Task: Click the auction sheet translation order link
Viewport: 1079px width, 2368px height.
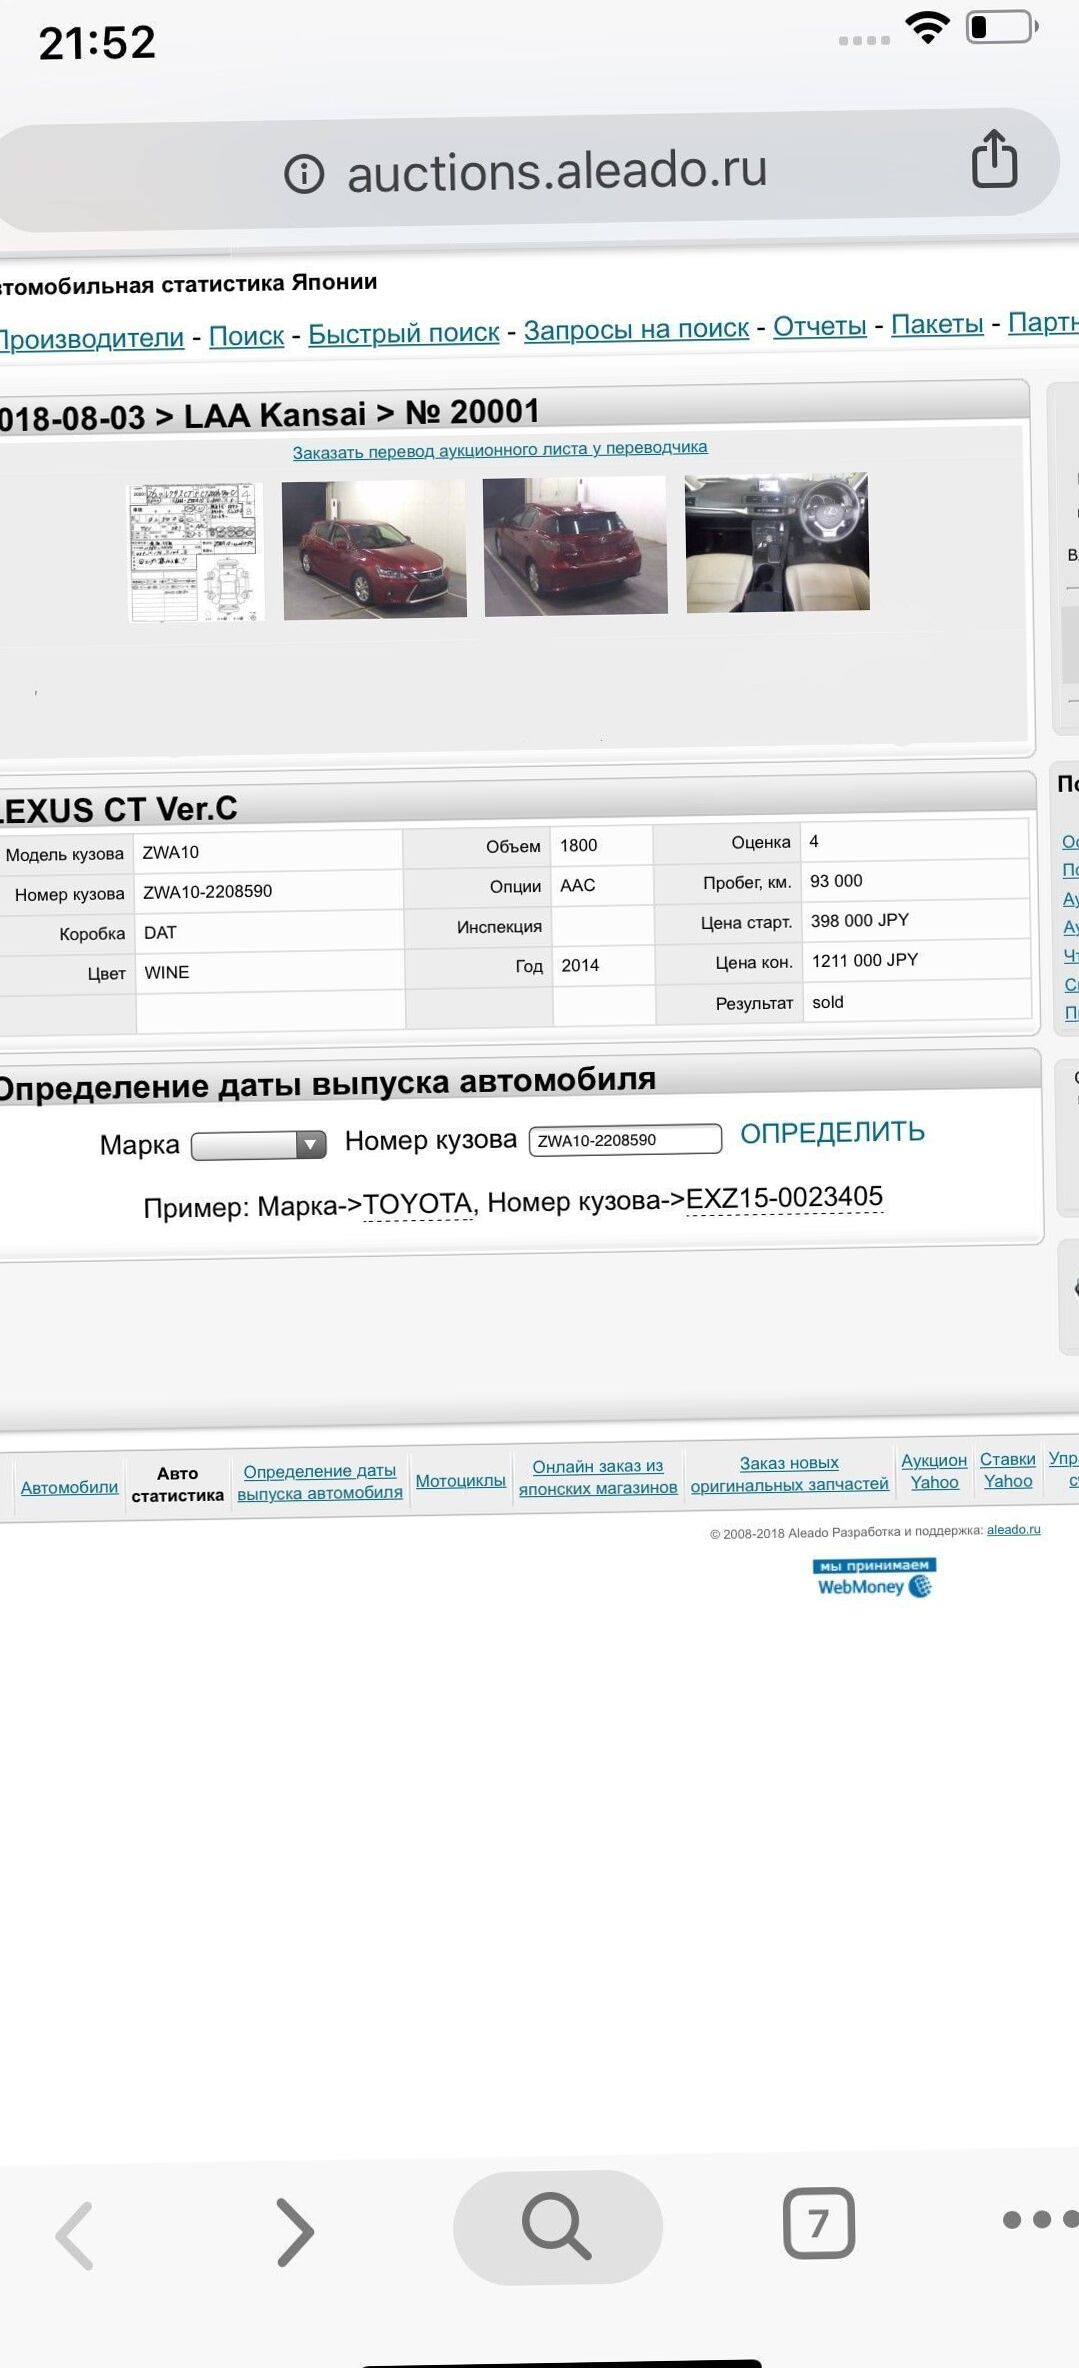Action: coord(500,449)
